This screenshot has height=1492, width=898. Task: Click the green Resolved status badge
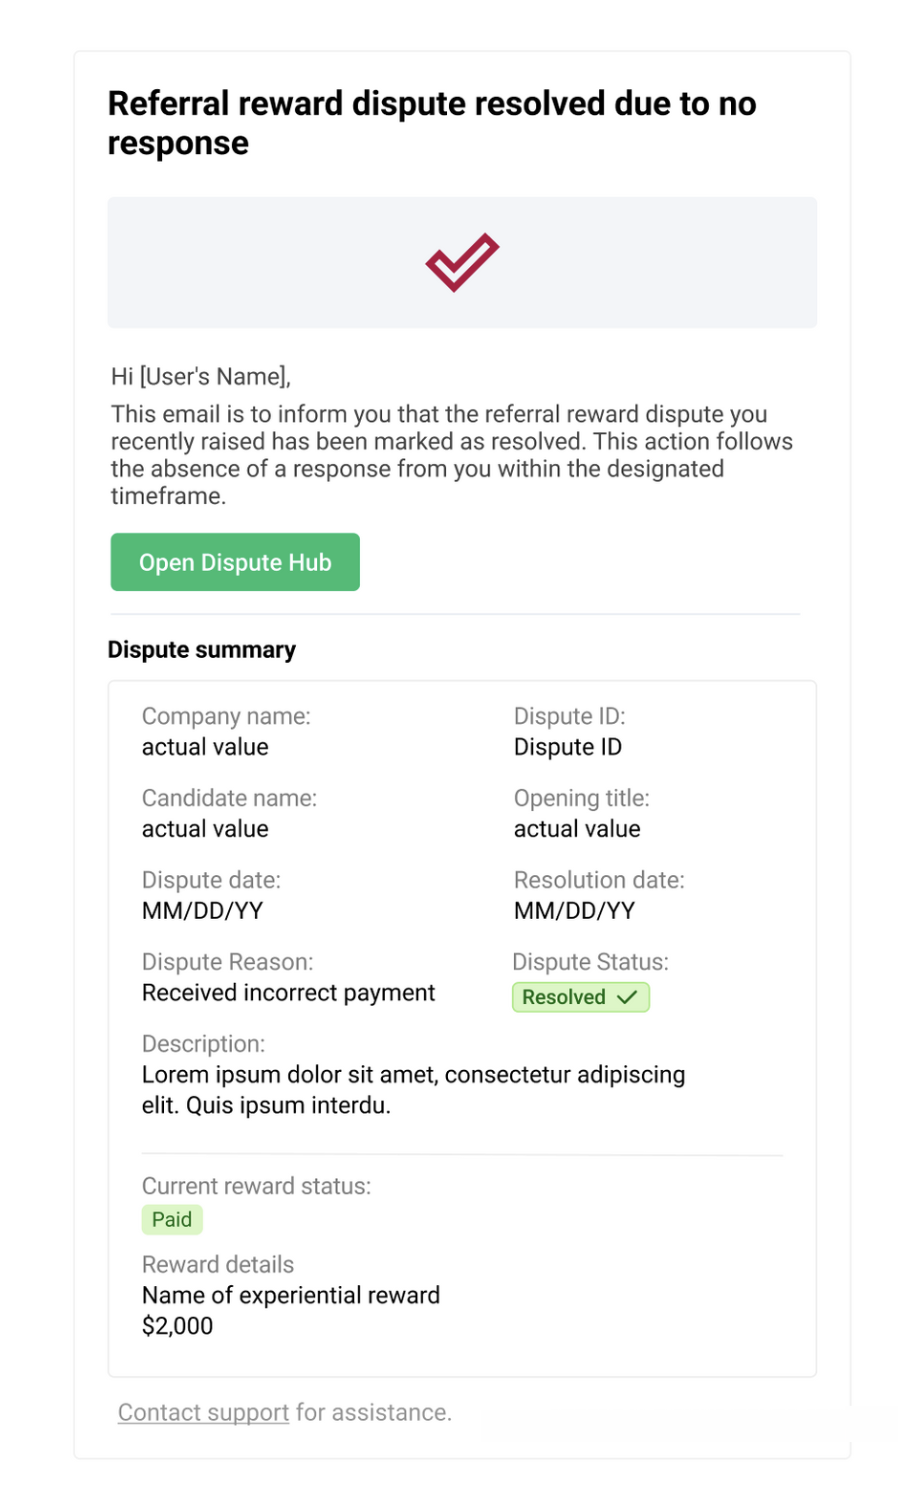(x=581, y=997)
